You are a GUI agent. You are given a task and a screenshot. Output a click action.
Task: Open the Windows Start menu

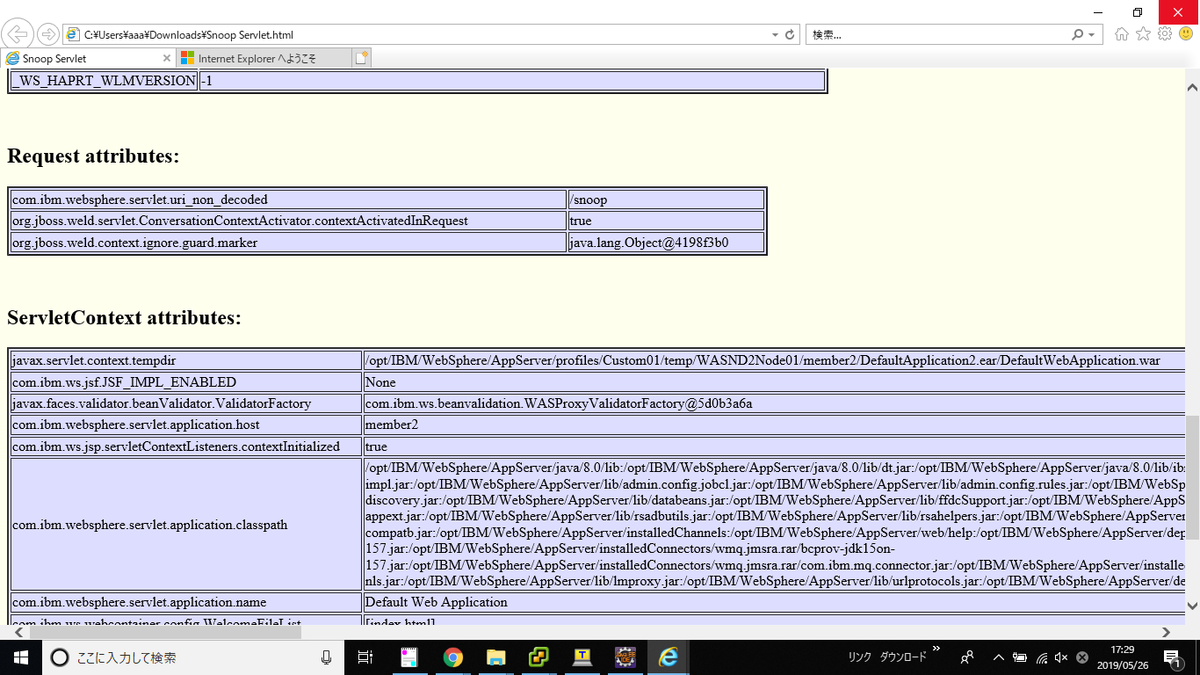(20, 657)
